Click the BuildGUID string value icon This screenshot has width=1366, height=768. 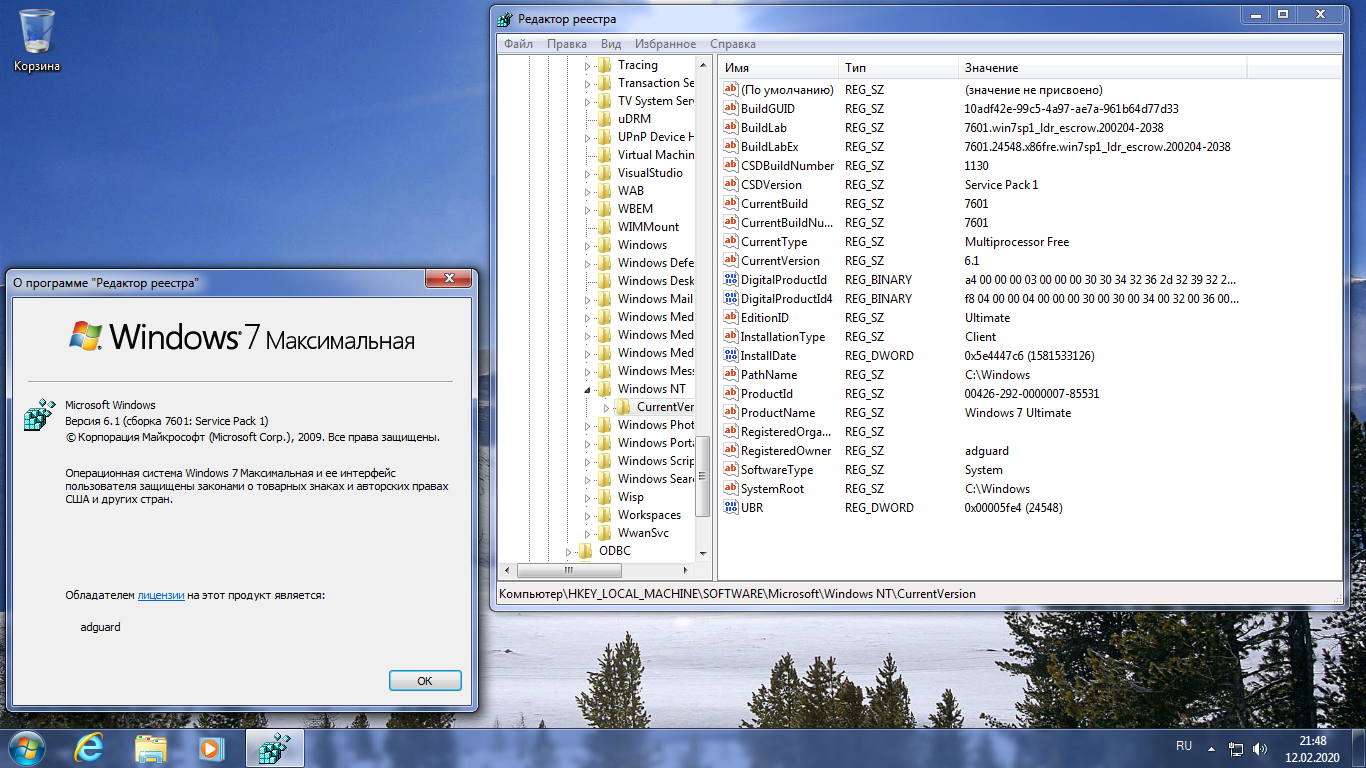(730, 109)
